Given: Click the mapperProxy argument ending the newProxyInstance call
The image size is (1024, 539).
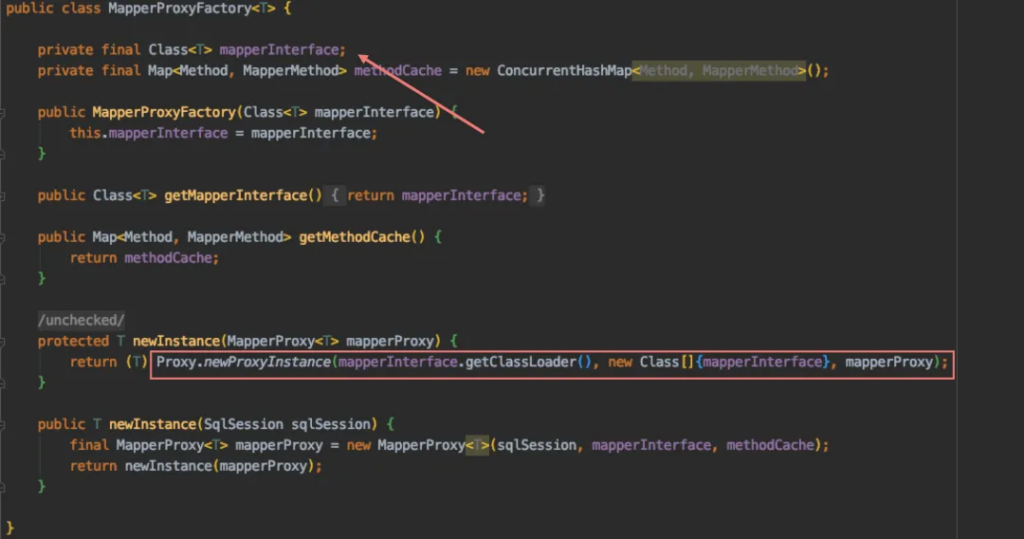Looking at the screenshot, I should point(888,362).
